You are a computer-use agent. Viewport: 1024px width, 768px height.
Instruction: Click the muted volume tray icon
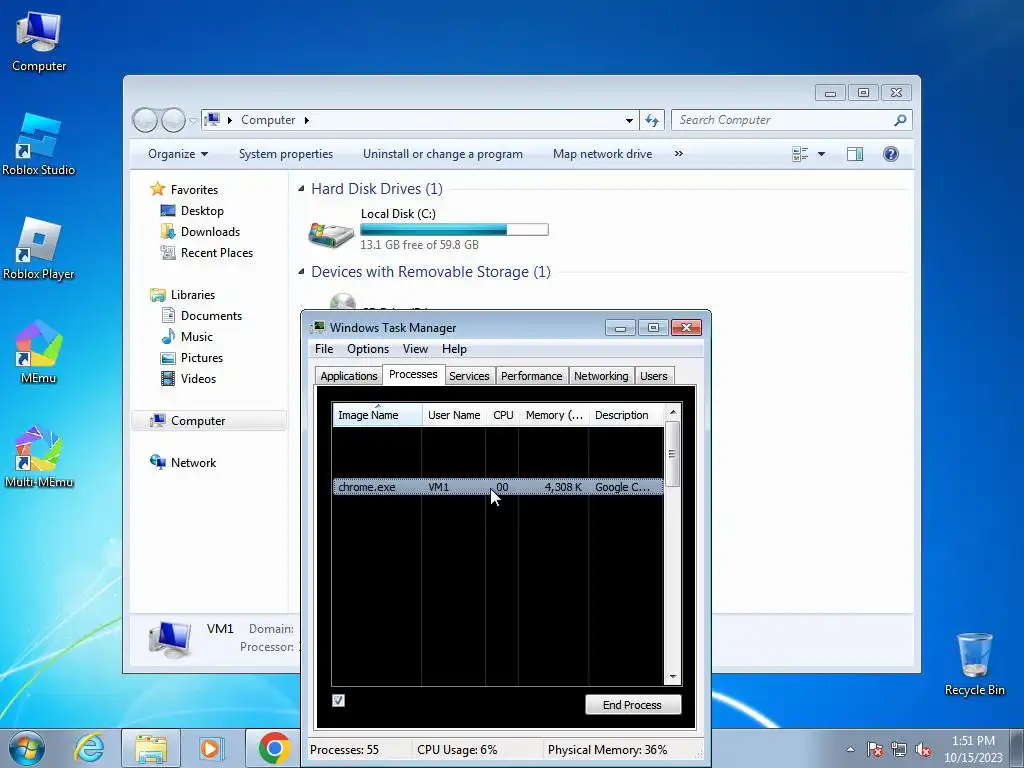click(x=923, y=750)
